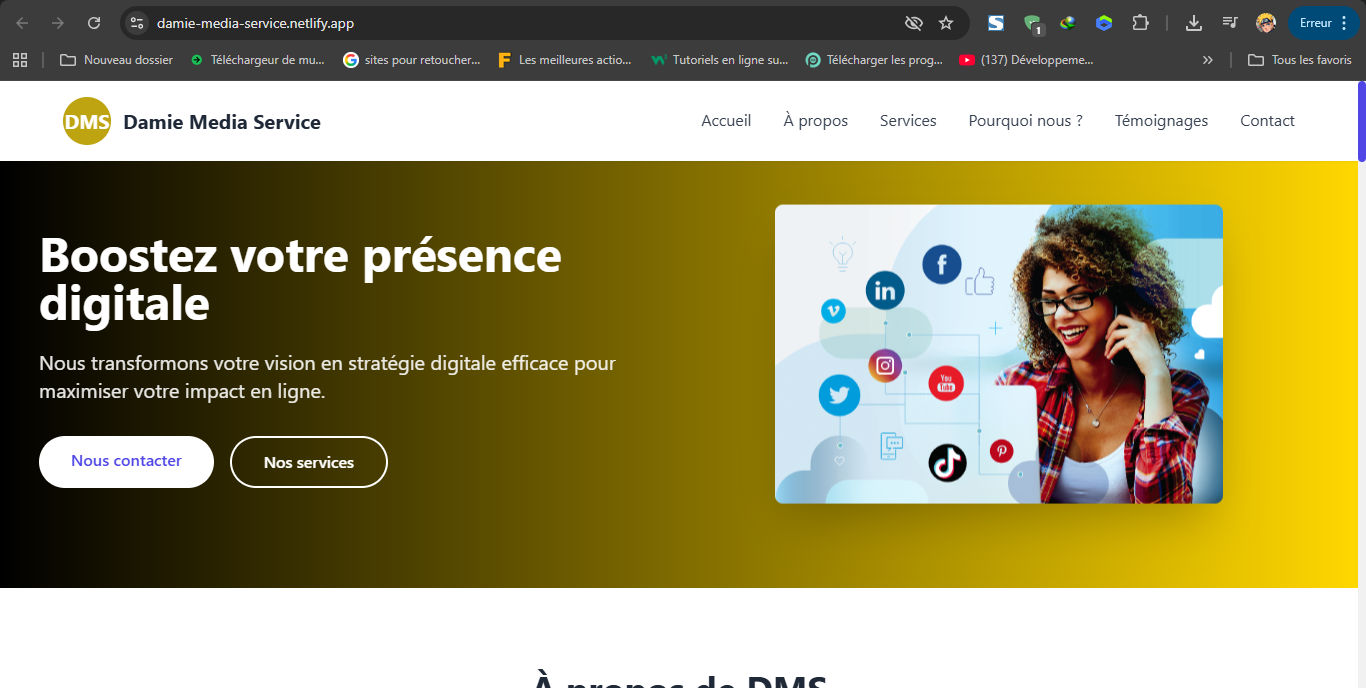Open the profile avatar icon
The image size is (1366, 688).
[1266, 23]
